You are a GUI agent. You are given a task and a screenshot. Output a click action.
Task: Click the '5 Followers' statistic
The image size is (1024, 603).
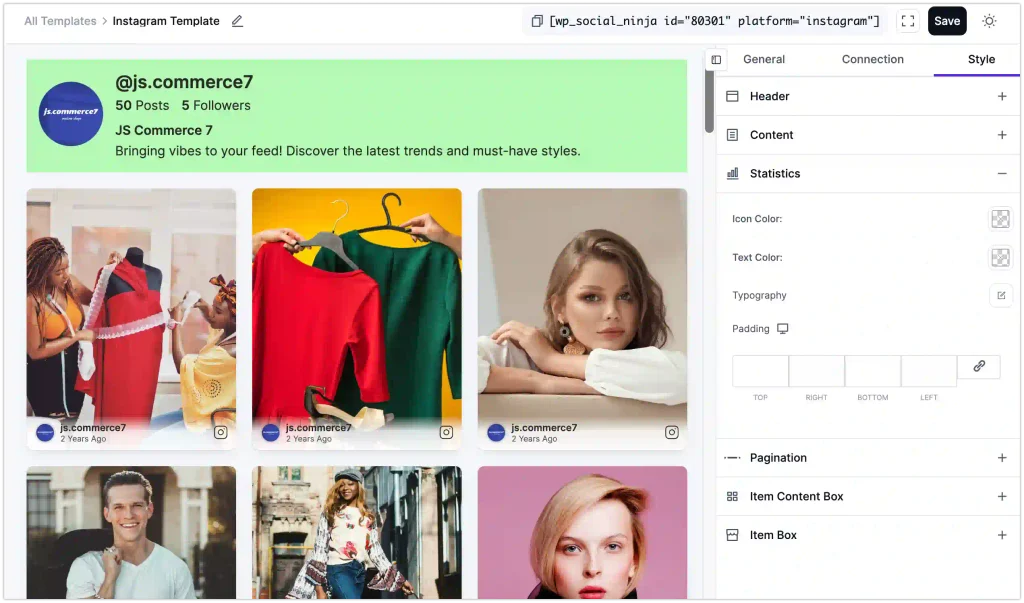coord(216,106)
